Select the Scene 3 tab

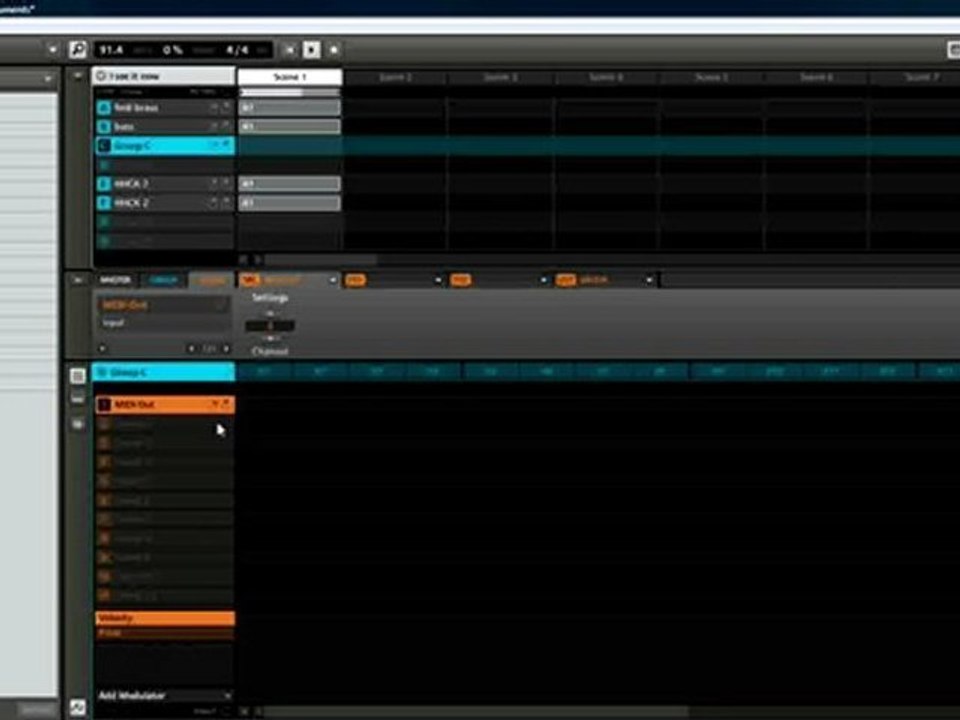pos(501,77)
